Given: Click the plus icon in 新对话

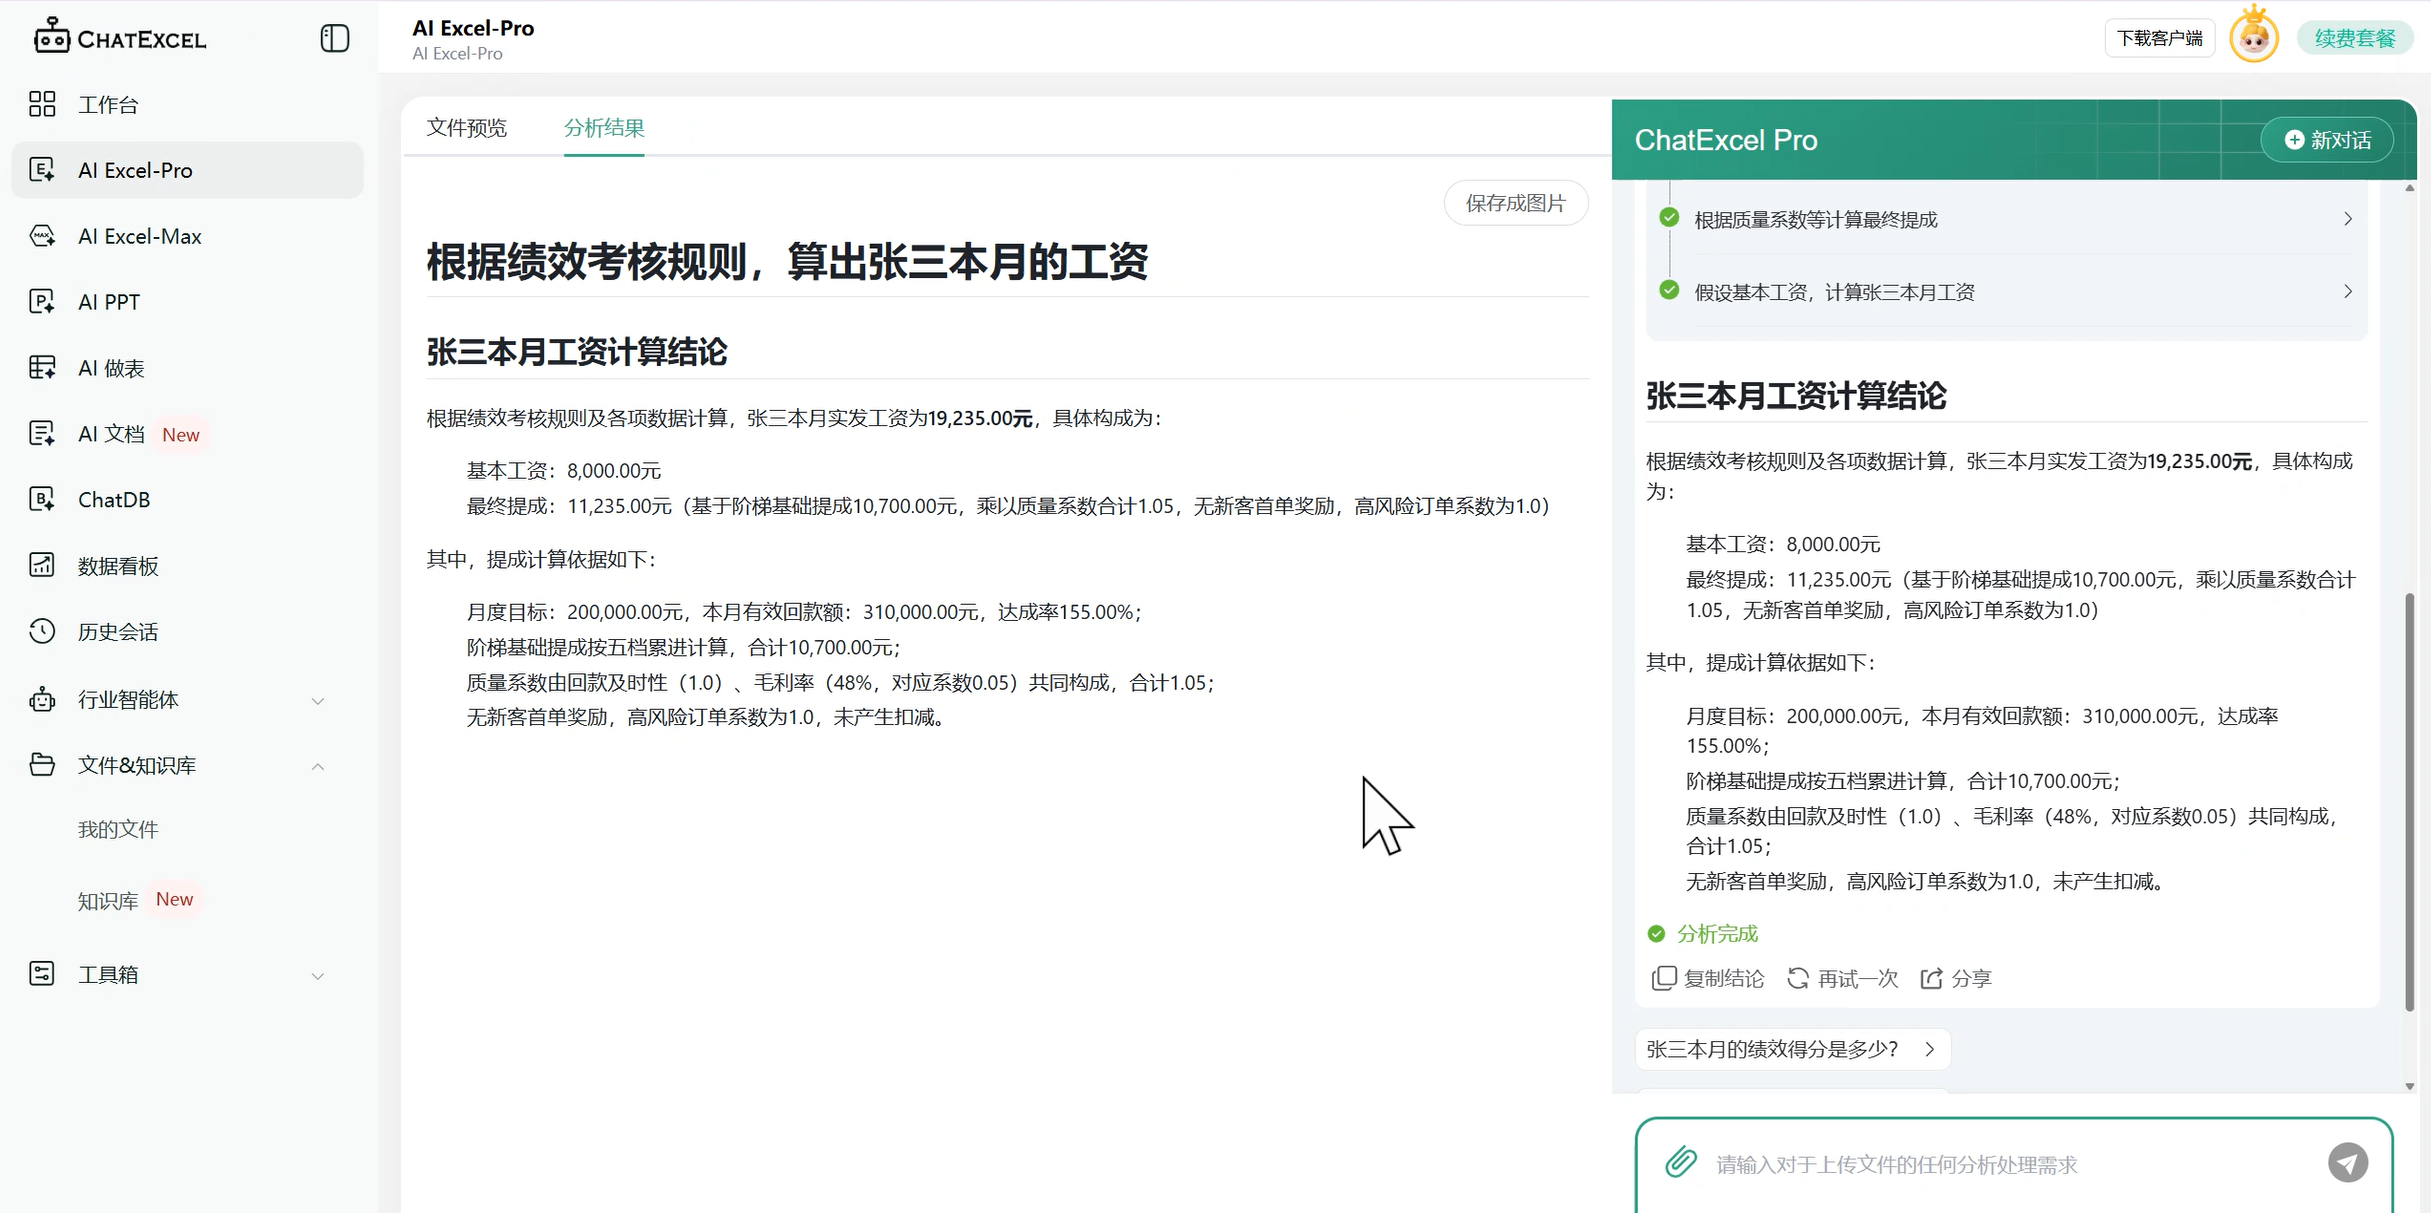Looking at the screenshot, I should (2294, 140).
